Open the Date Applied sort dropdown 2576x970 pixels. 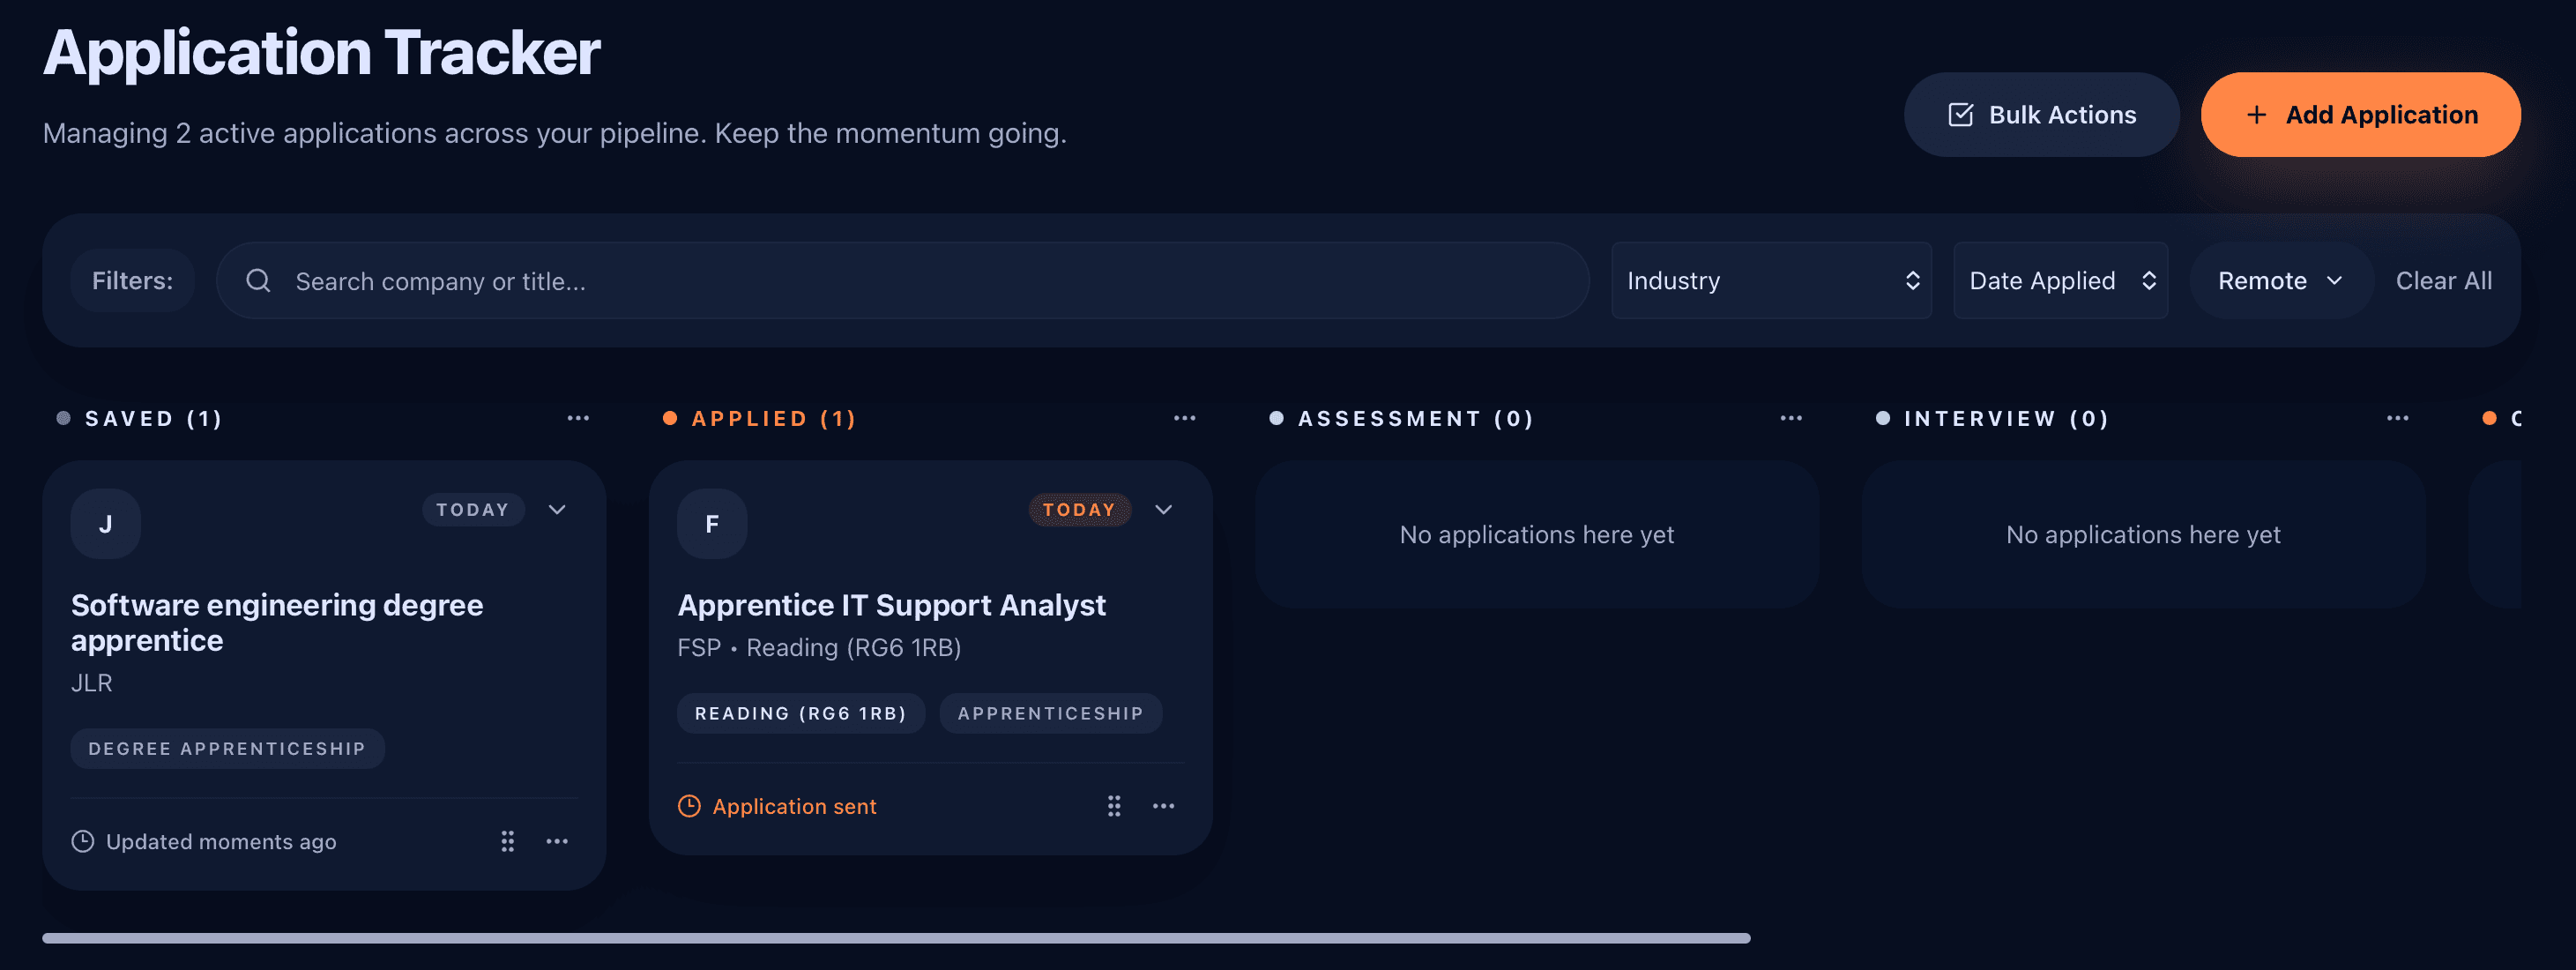[2060, 280]
